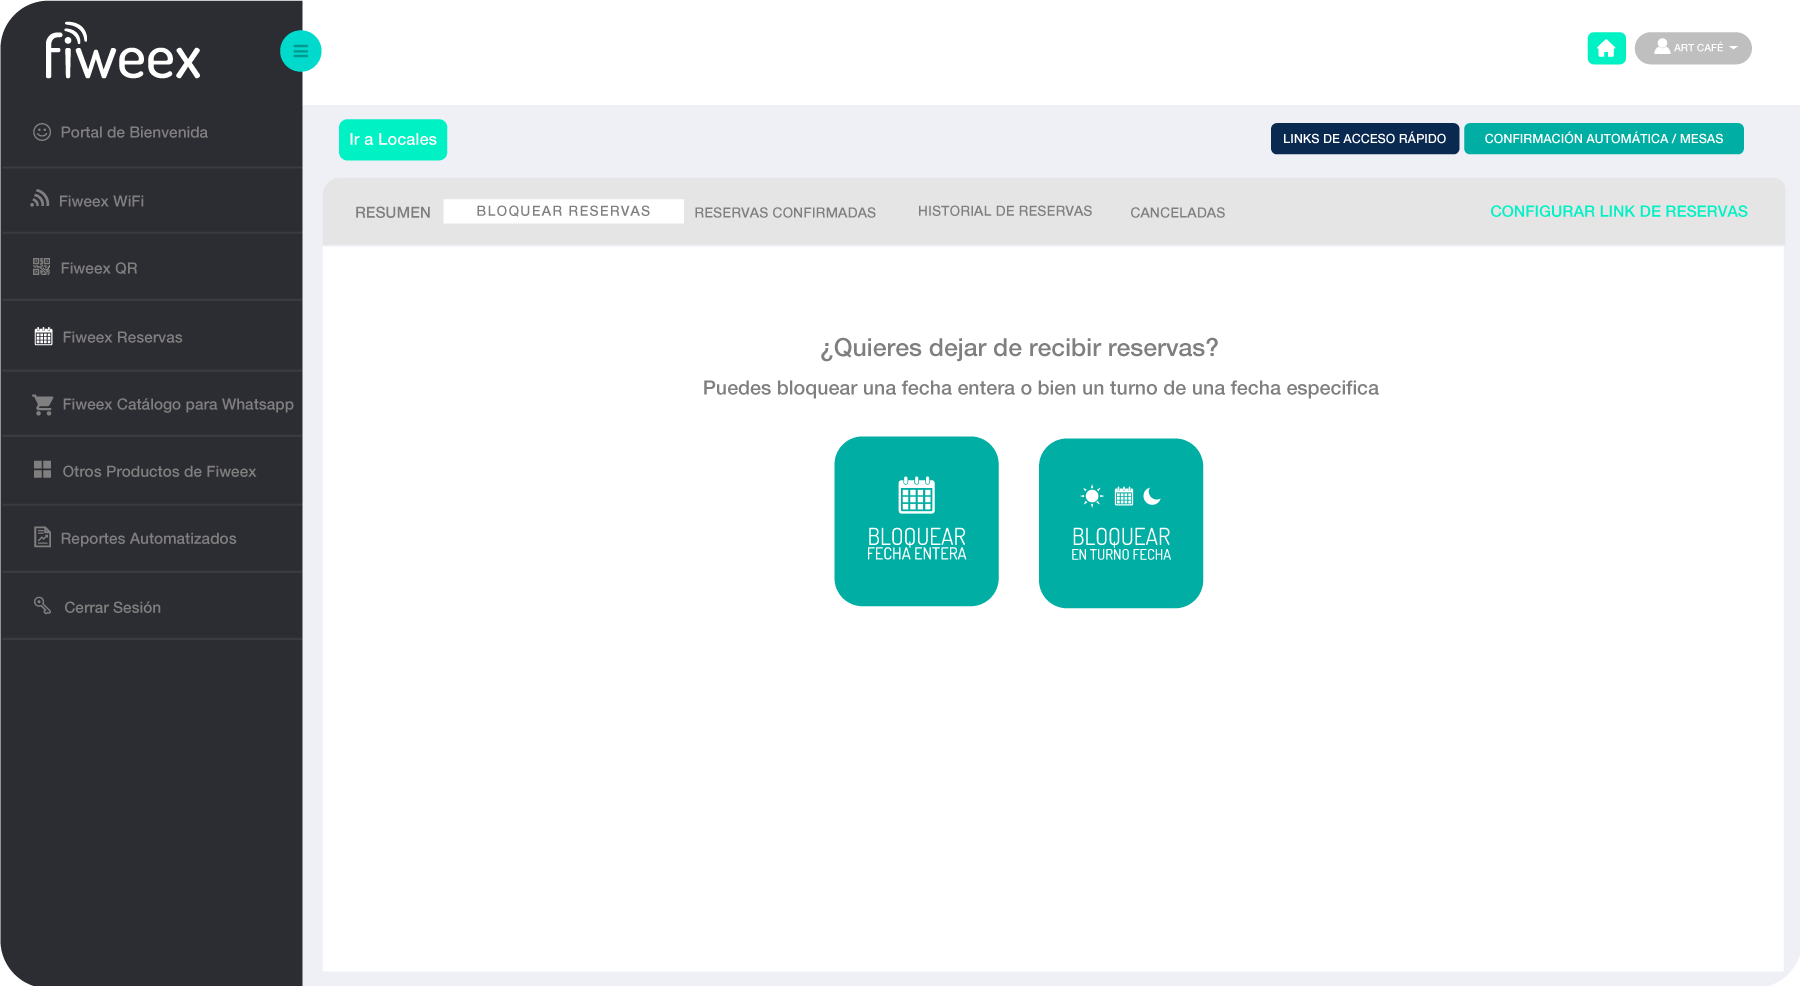Click the Fiweex Reservas calendar icon
This screenshot has height=986, width=1800.
(x=43, y=336)
